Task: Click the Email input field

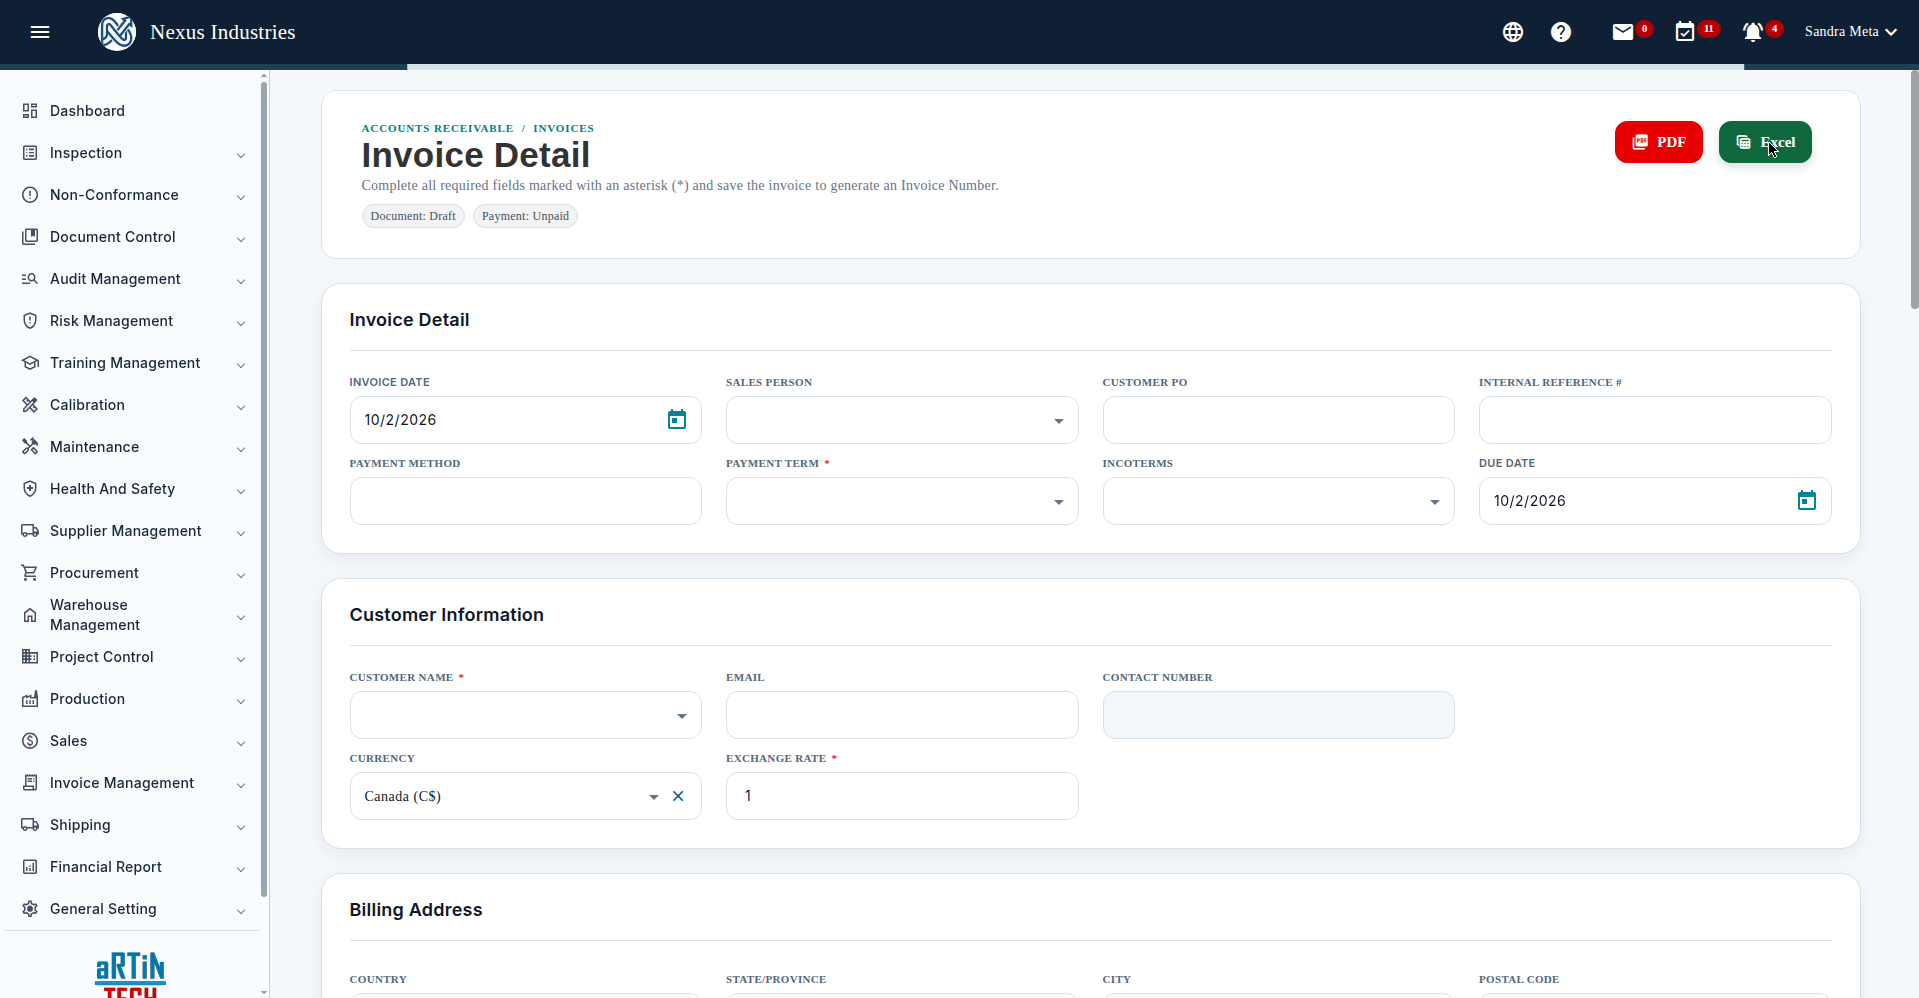Action: [902, 715]
